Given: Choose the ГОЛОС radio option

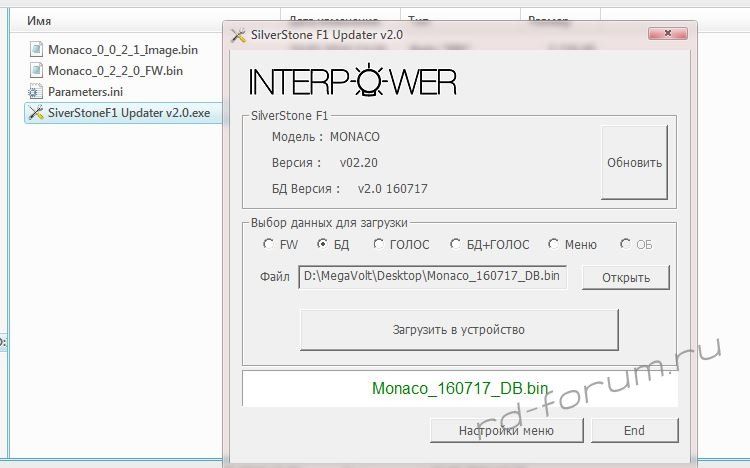Looking at the screenshot, I should (x=379, y=244).
